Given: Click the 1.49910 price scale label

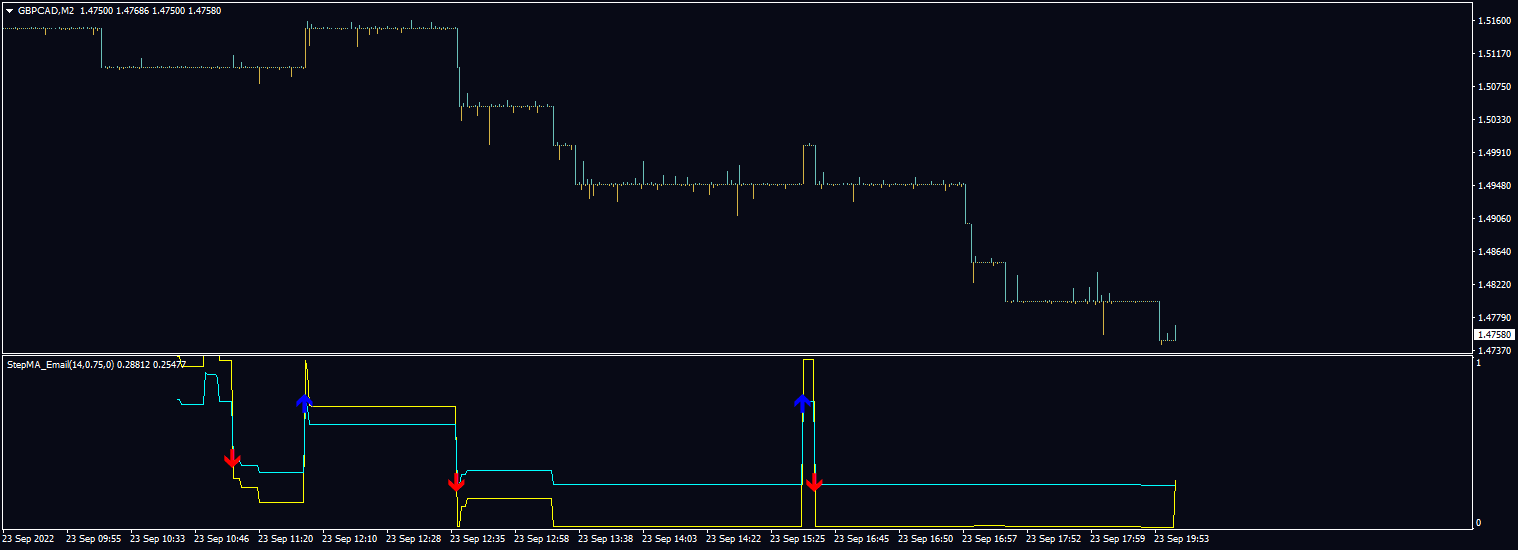Looking at the screenshot, I should click(x=1494, y=152).
